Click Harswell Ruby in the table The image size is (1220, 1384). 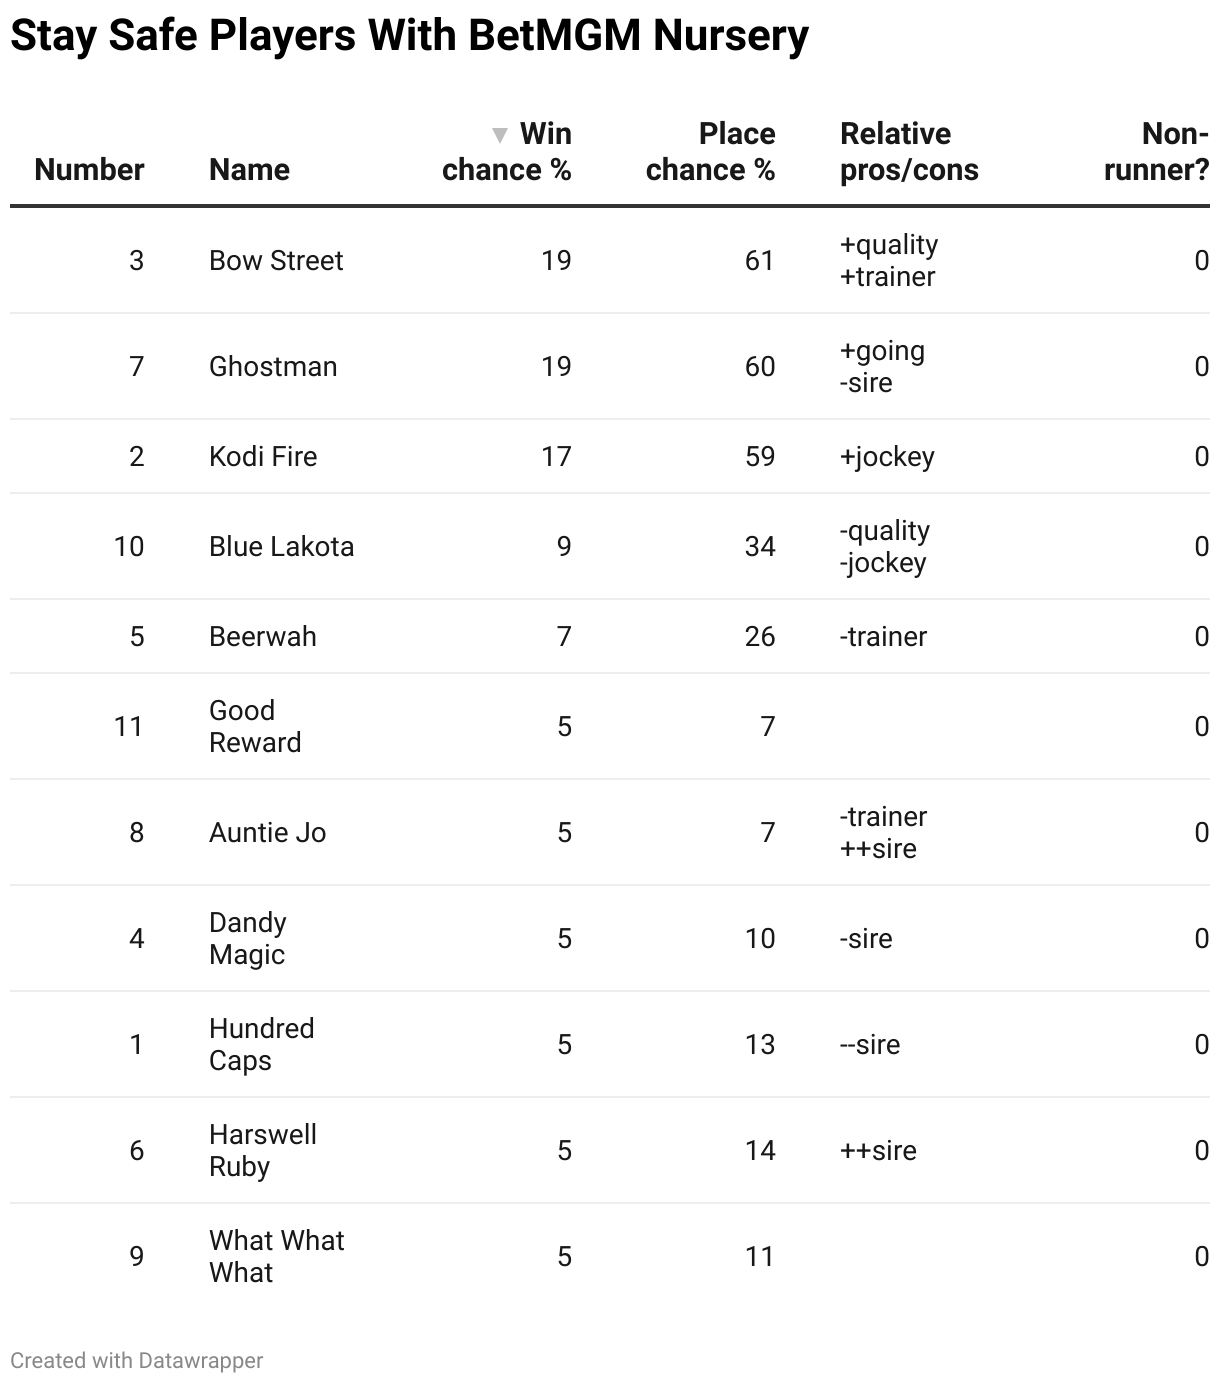262,1151
